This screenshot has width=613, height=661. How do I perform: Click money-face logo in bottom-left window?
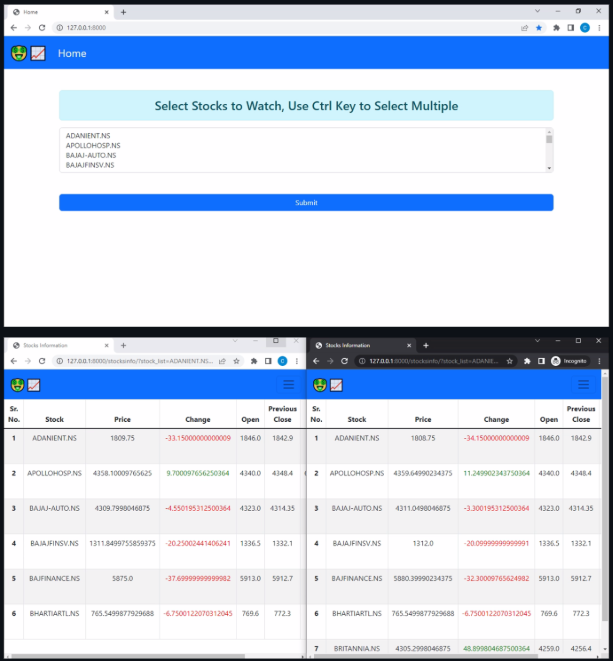[x=17, y=385]
